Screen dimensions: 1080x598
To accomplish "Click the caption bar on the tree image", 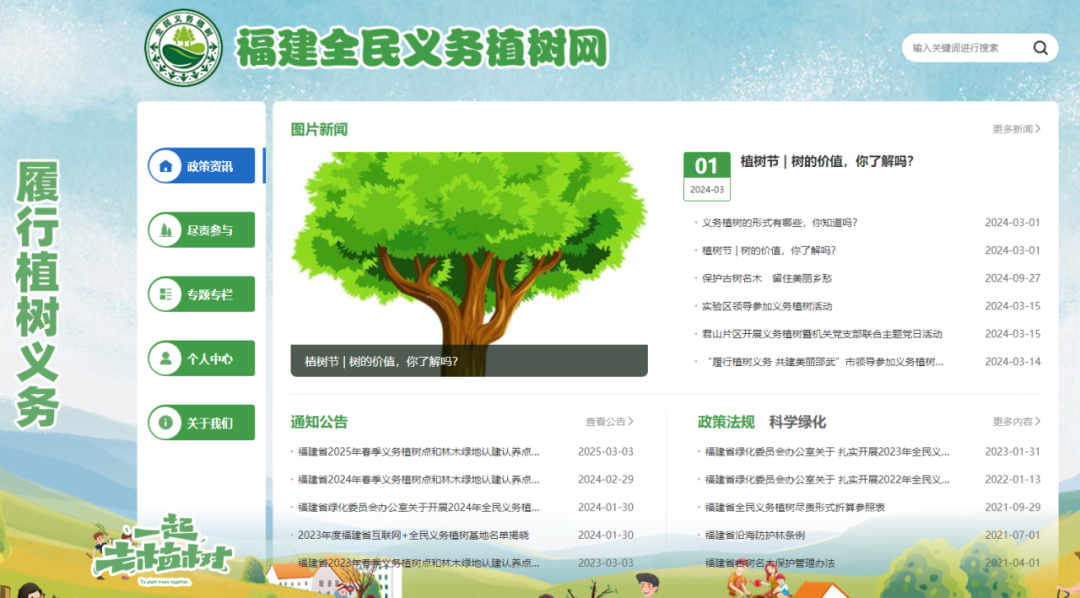I will tap(469, 360).
